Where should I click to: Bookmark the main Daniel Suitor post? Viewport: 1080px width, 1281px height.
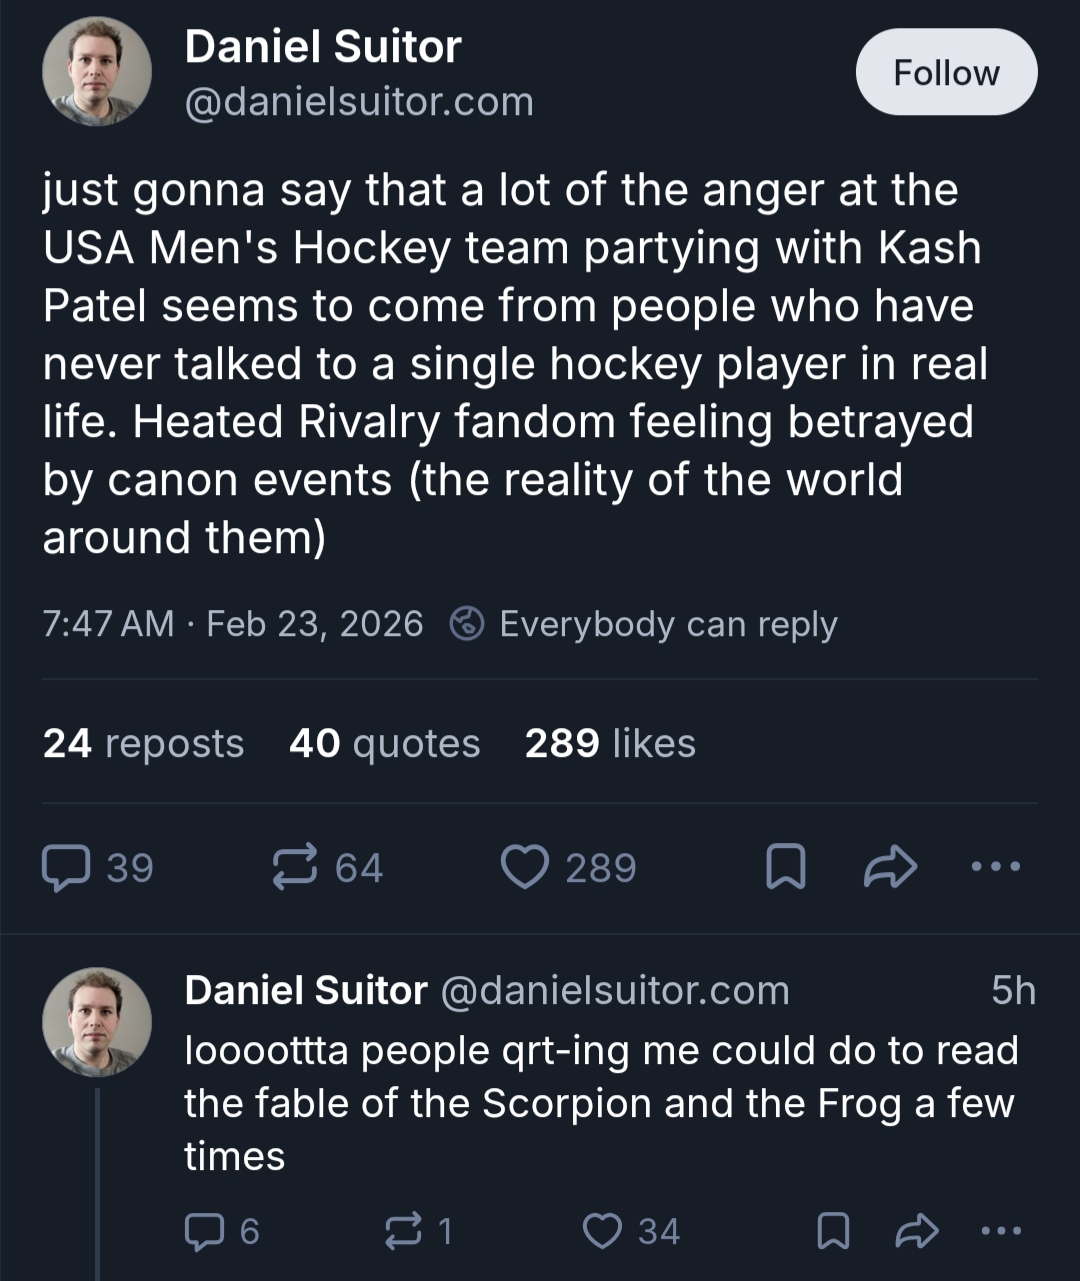point(785,867)
